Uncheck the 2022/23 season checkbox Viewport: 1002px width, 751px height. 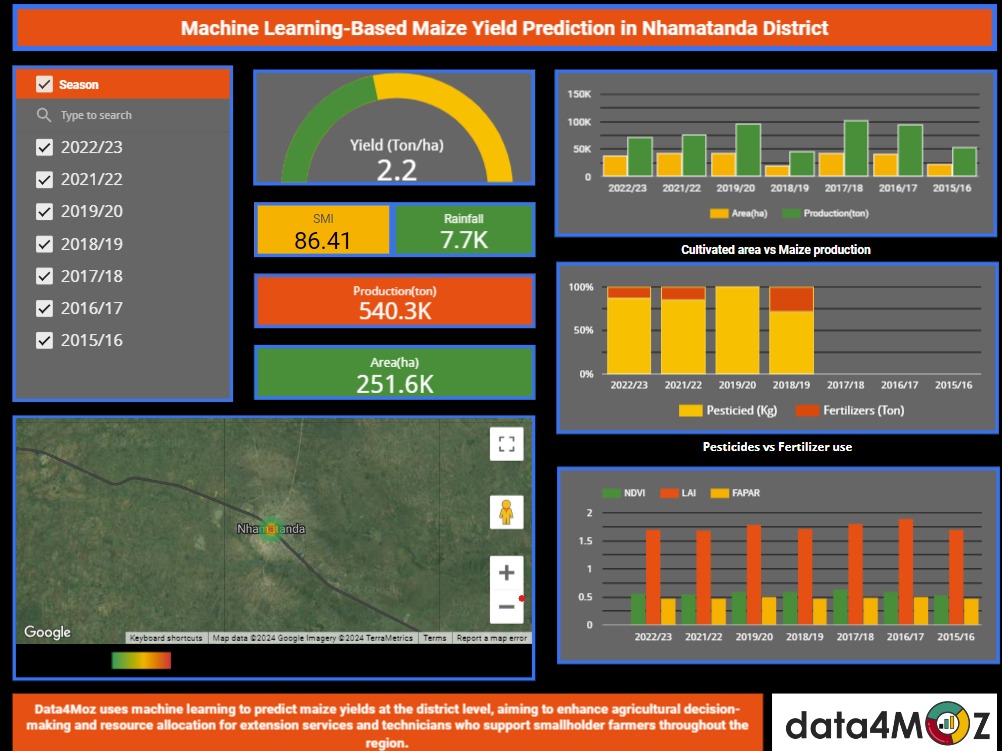[x=44, y=147]
